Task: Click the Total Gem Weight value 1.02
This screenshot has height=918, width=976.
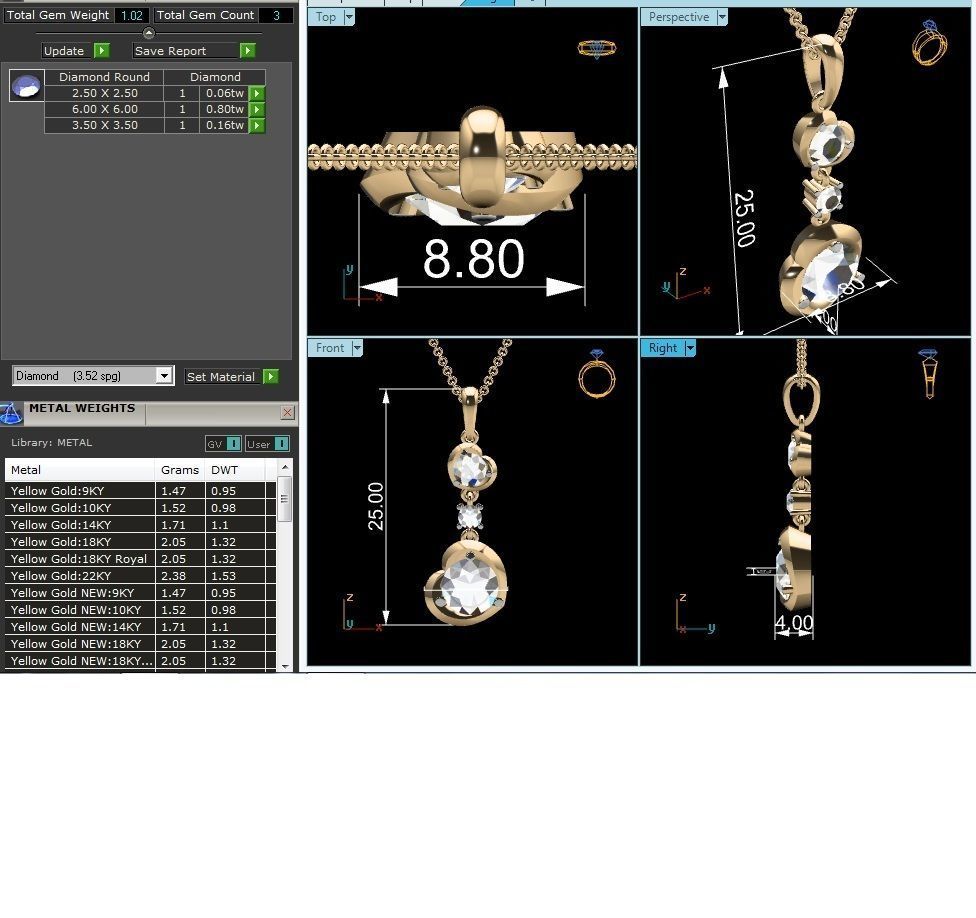Action: pyautogui.click(x=132, y=15)
